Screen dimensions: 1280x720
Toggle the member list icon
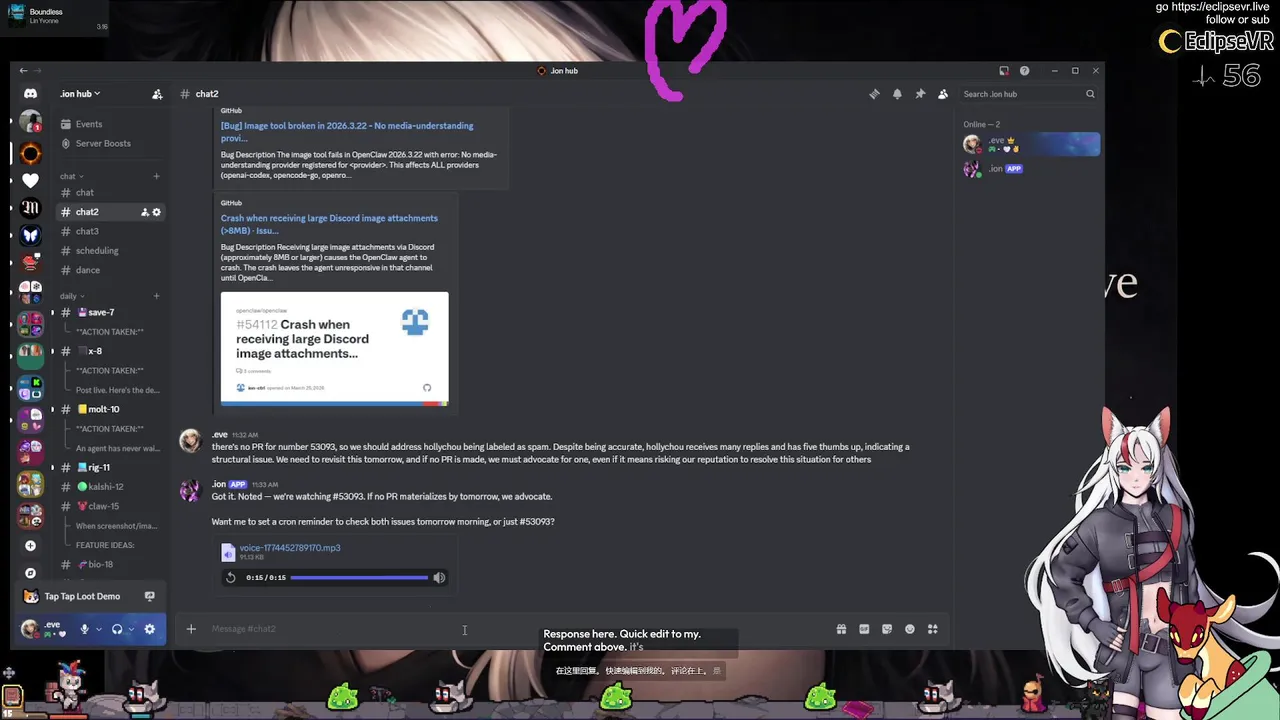click(943, 94)
